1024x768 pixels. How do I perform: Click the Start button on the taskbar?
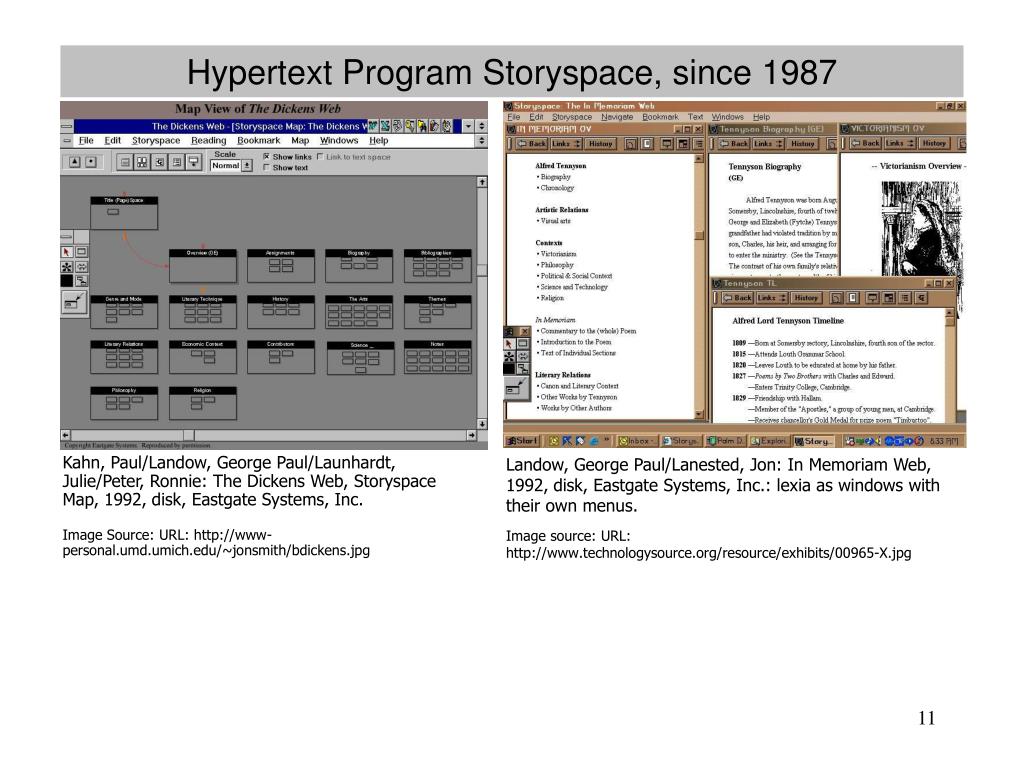[522, 441]
